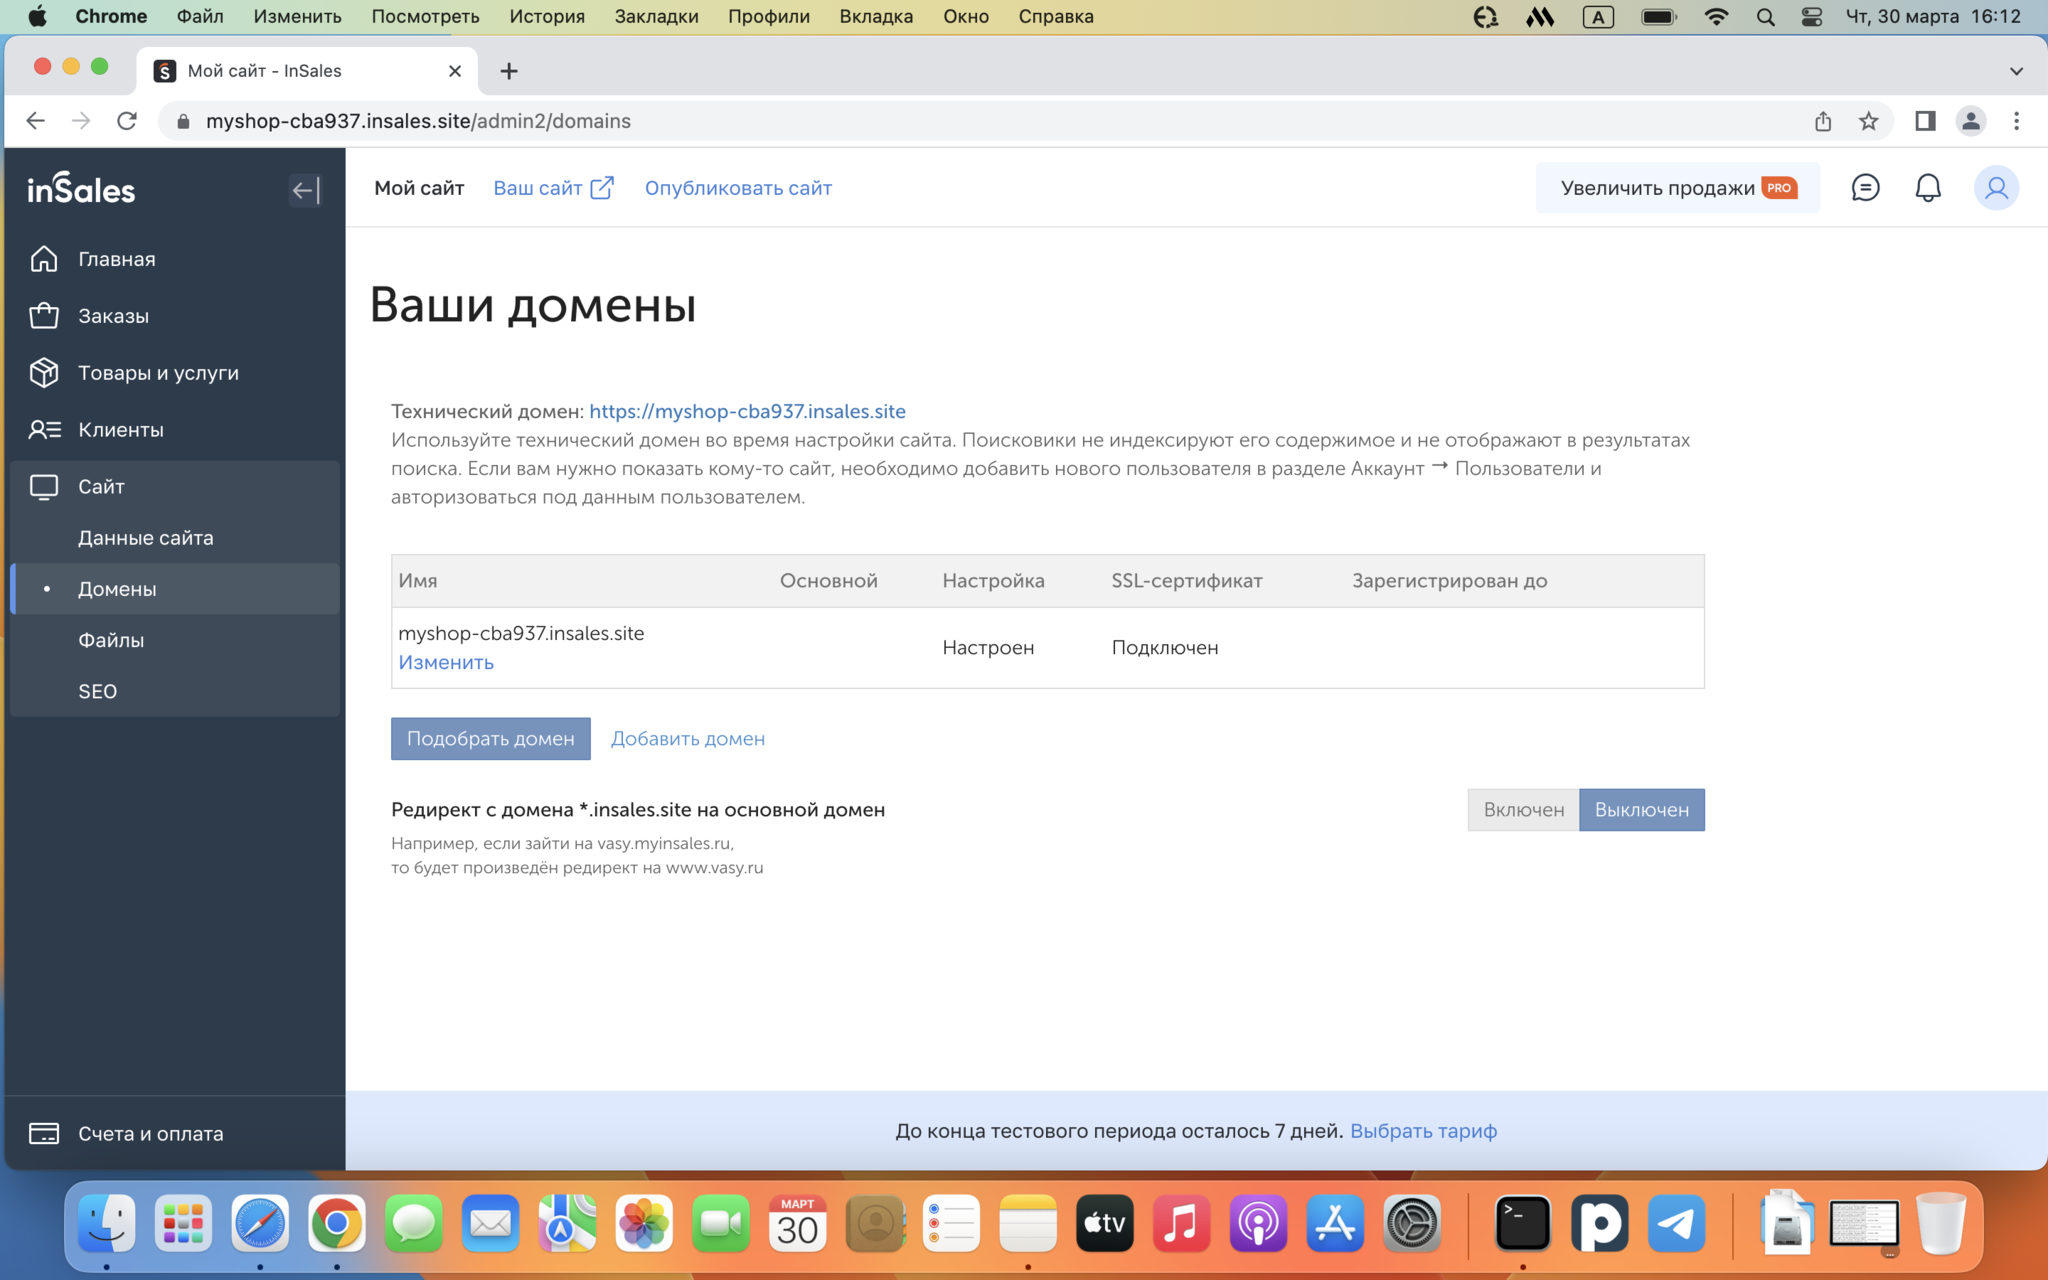Open the Закладки menu in menu bar
The image size is (2048, 1280).
[656, 16]
